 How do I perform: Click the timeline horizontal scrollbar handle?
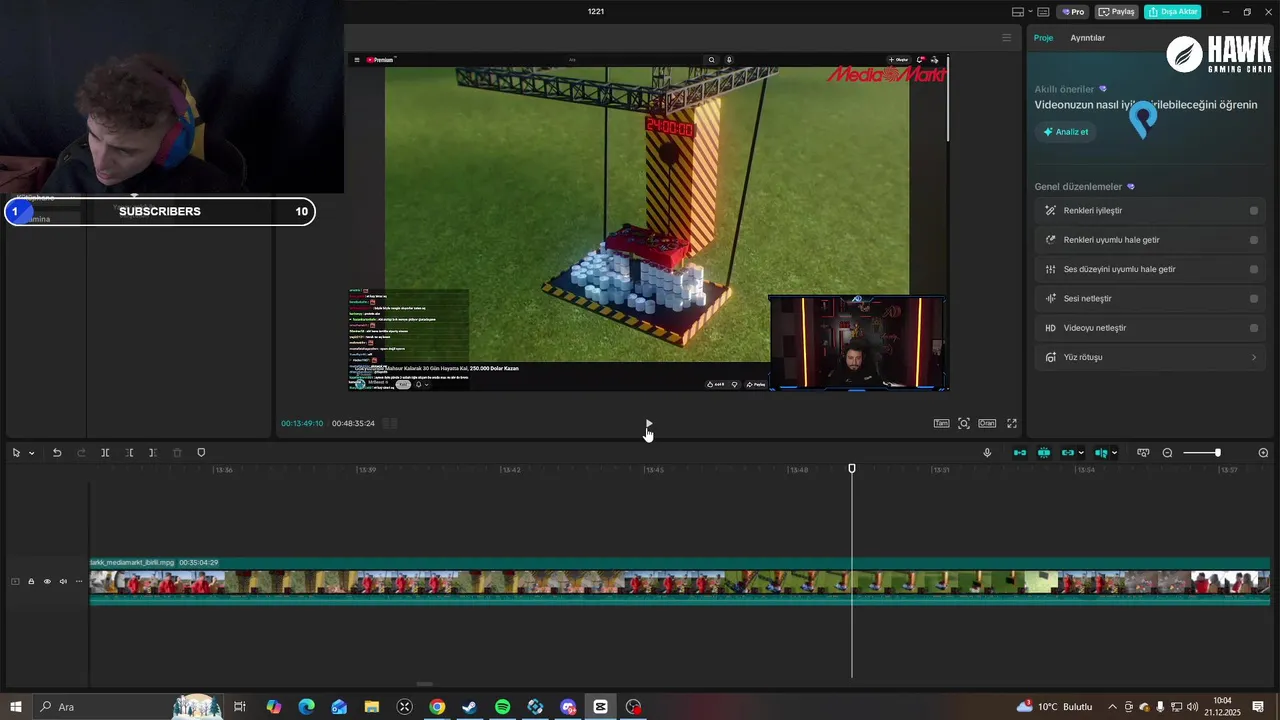tap(424, 685)
